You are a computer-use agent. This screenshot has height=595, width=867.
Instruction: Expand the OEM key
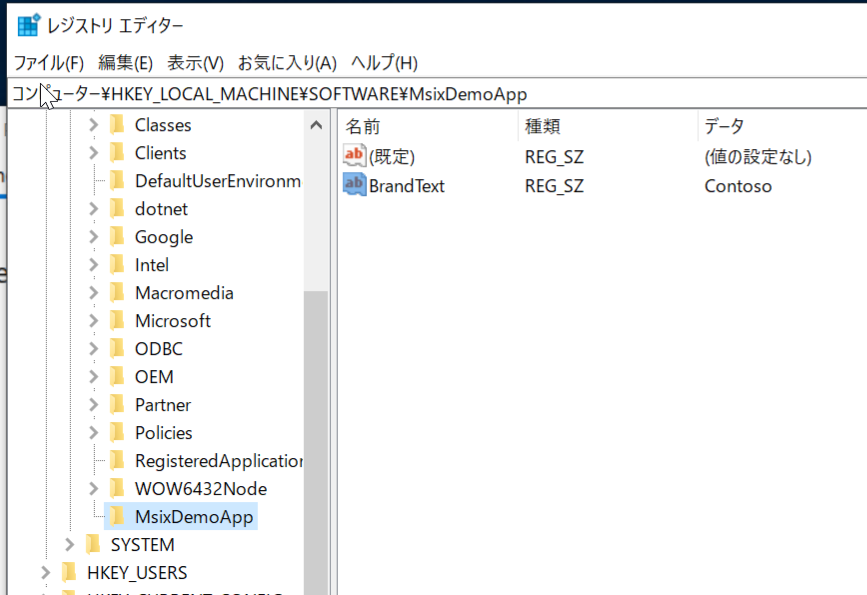coord(93,377)
